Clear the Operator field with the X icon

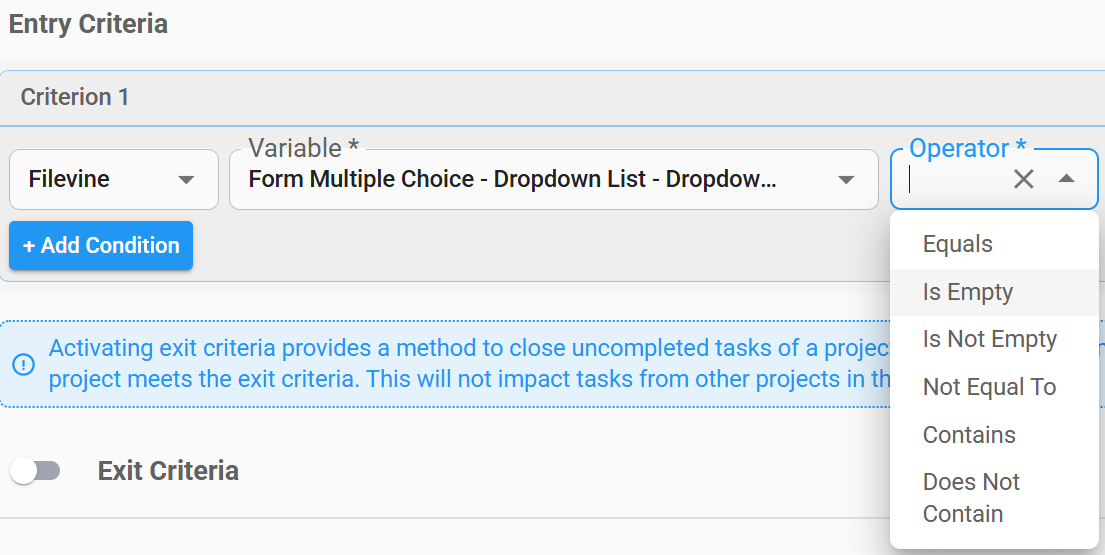[x=1023, y=180]
